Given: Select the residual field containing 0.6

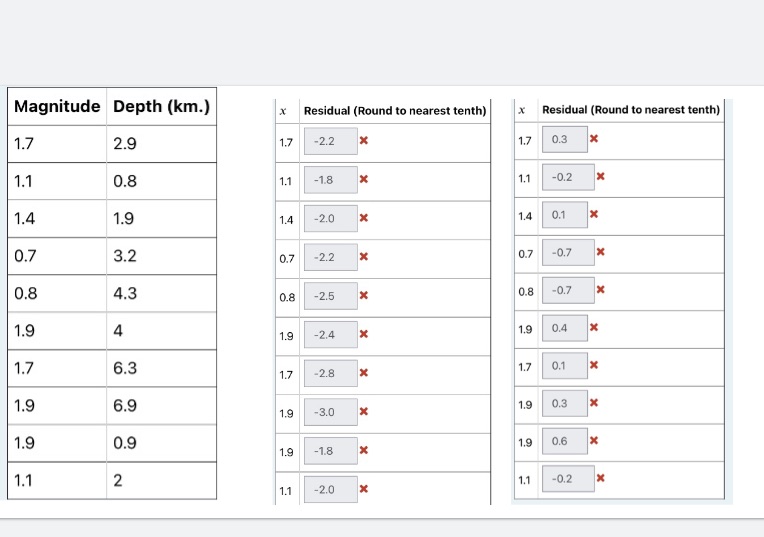Looking at the screenshot, I should pos(565,441).
